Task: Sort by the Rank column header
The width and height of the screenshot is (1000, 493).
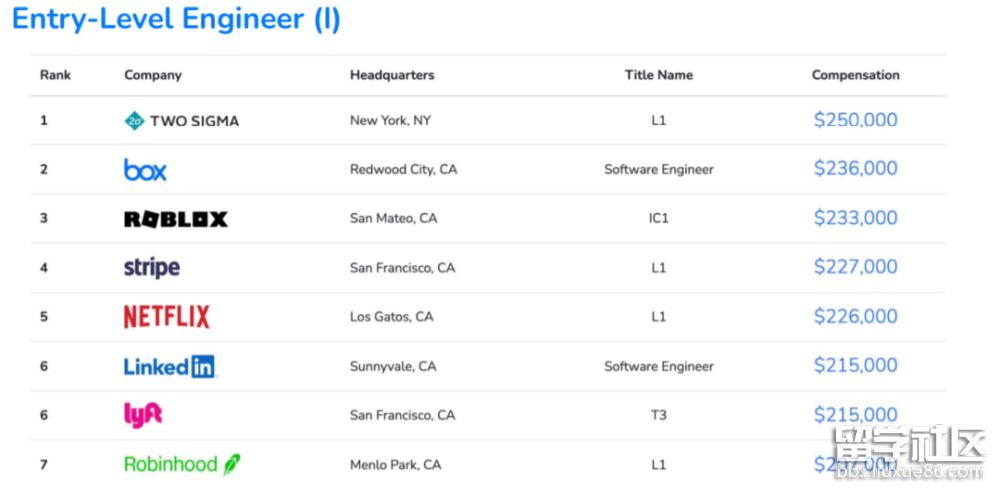Action: click(56, 75)
